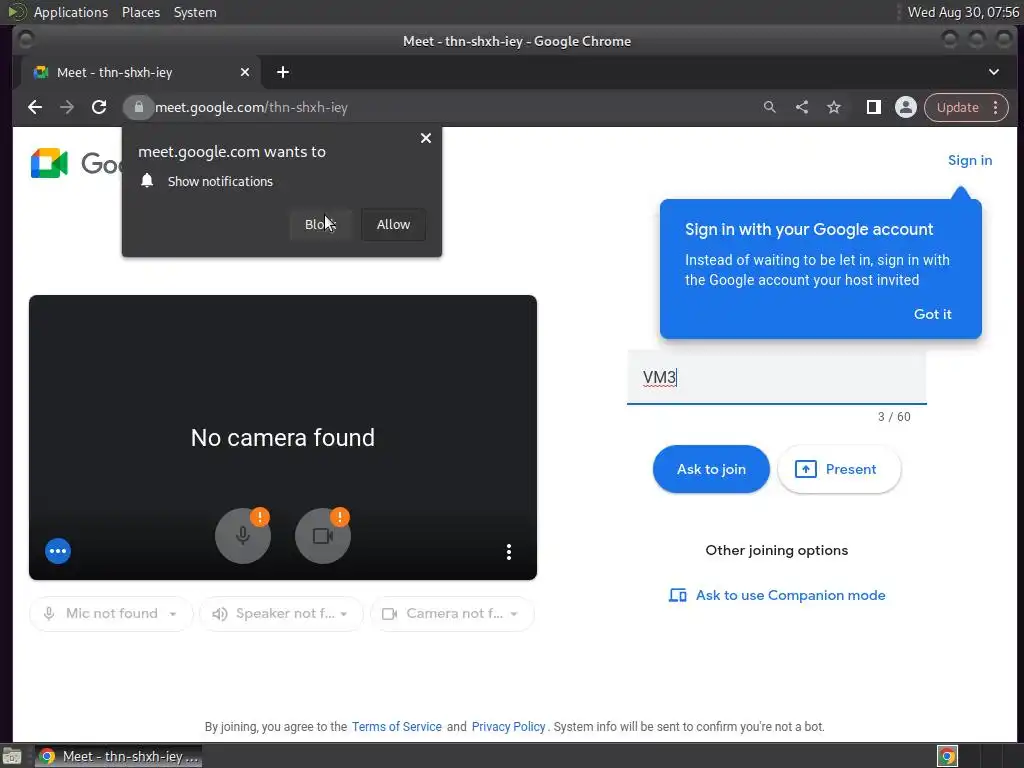Open the Chrome profile avatar
The height and width of the screenshot is (768, 1024).
coord(905,107)
